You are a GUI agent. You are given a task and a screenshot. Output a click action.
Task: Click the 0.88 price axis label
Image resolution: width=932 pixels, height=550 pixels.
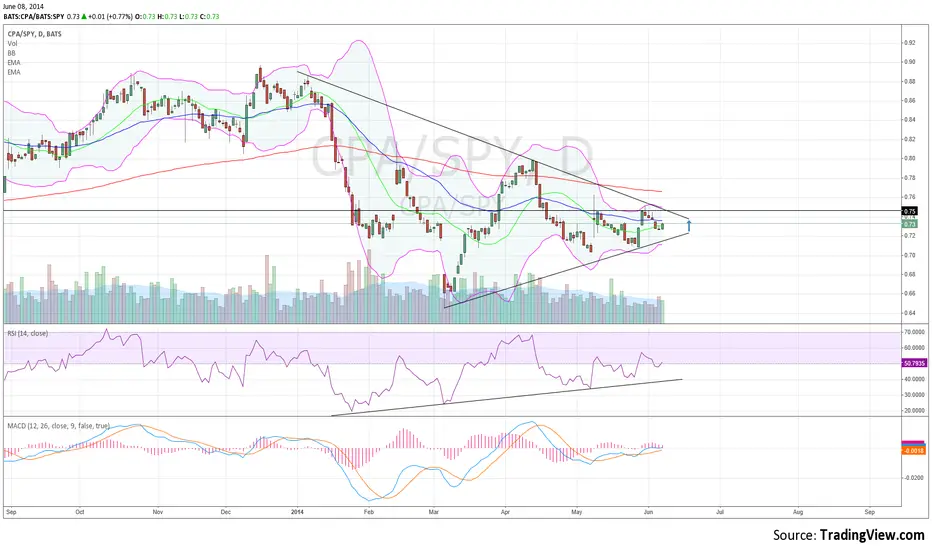click(909, 81)
